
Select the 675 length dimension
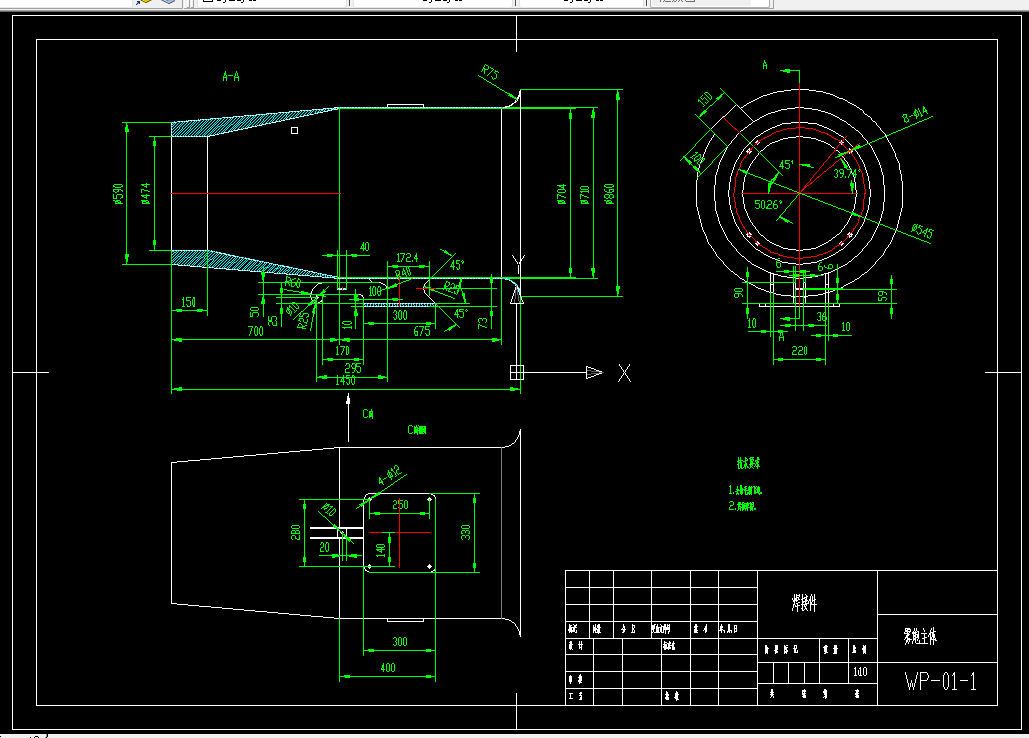coord(422,331)
